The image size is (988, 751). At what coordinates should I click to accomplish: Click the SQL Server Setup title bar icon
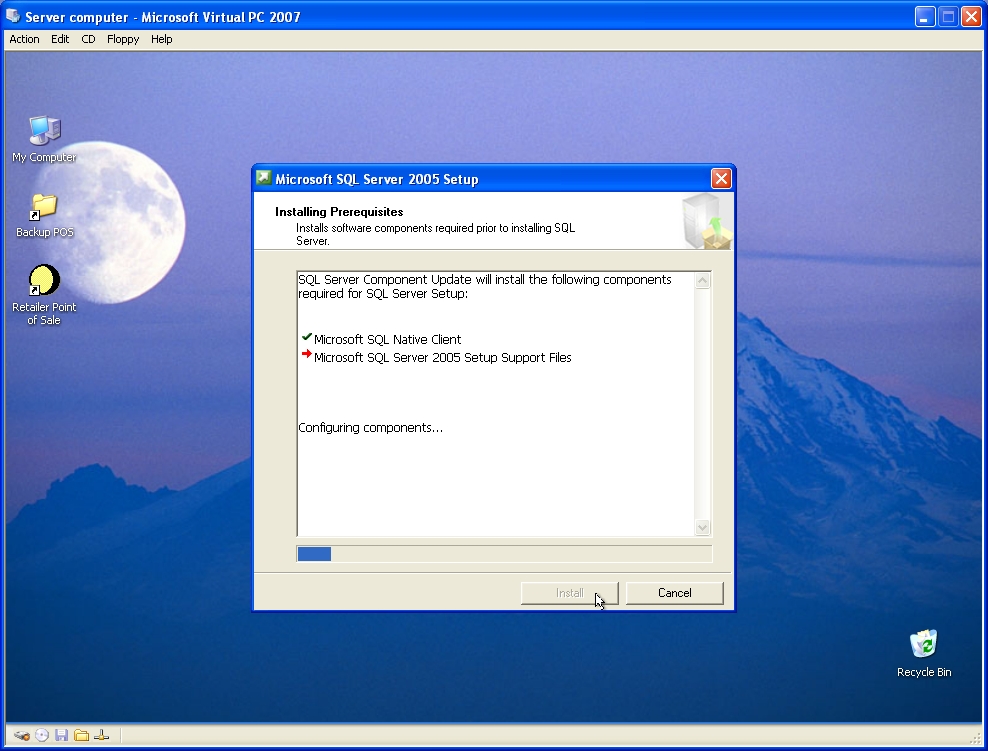pos(264,179)
